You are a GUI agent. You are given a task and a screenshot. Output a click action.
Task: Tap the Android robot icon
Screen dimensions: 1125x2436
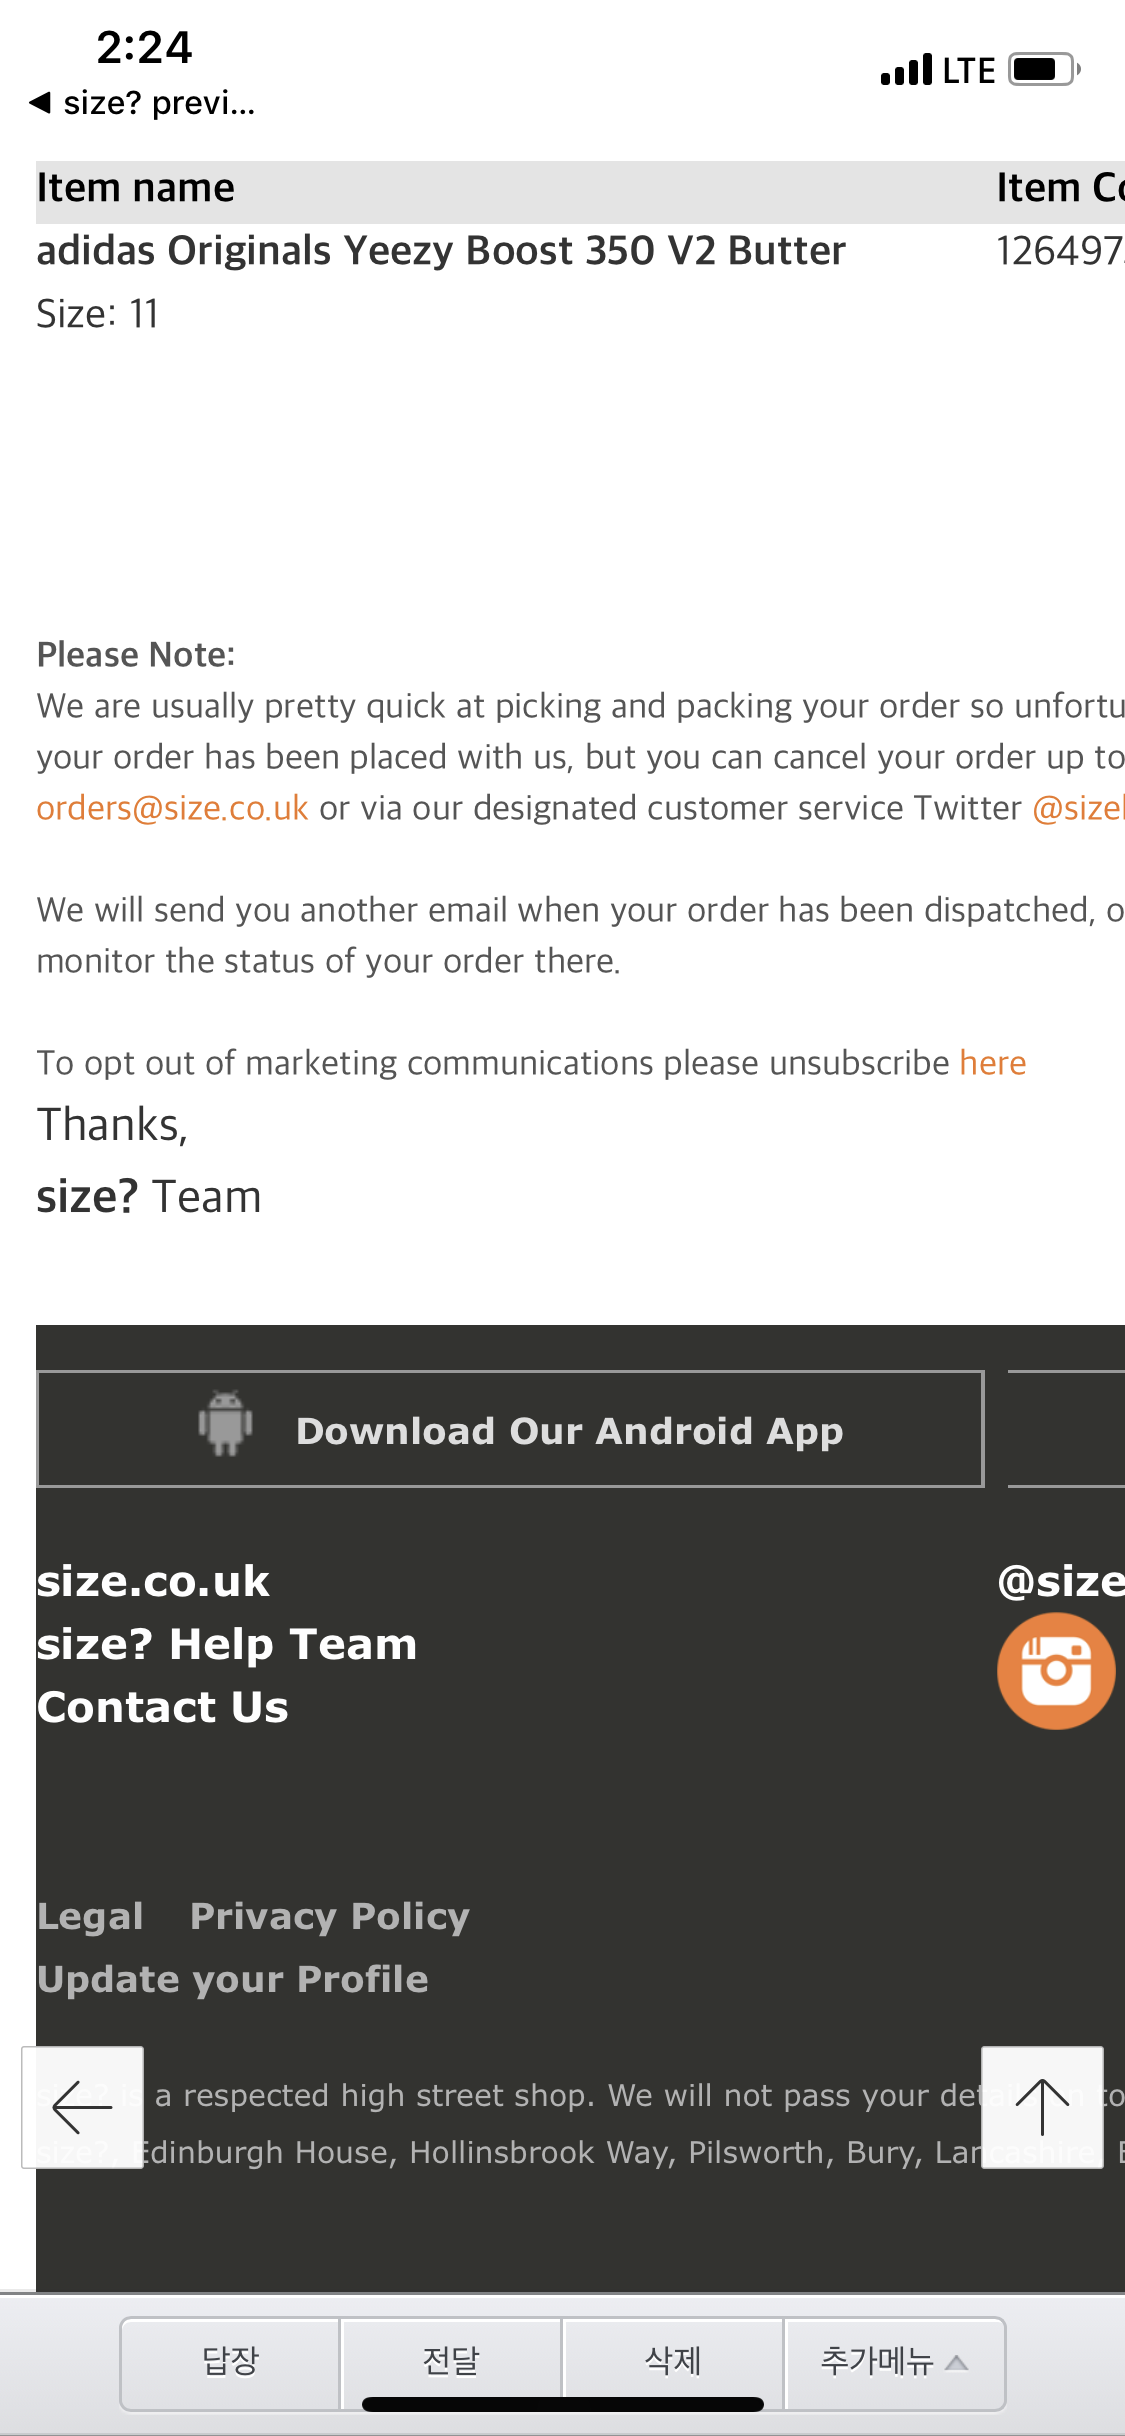click(x=226, y=1424)
